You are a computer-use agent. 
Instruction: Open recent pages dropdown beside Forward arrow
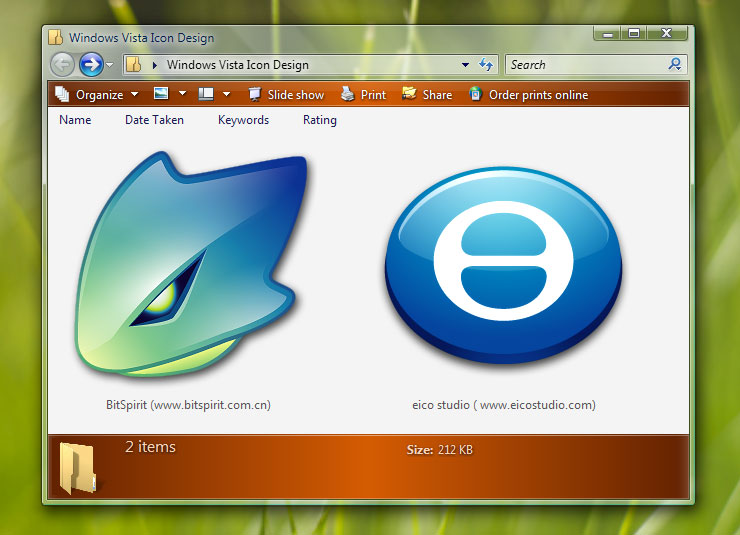point(109,65)
